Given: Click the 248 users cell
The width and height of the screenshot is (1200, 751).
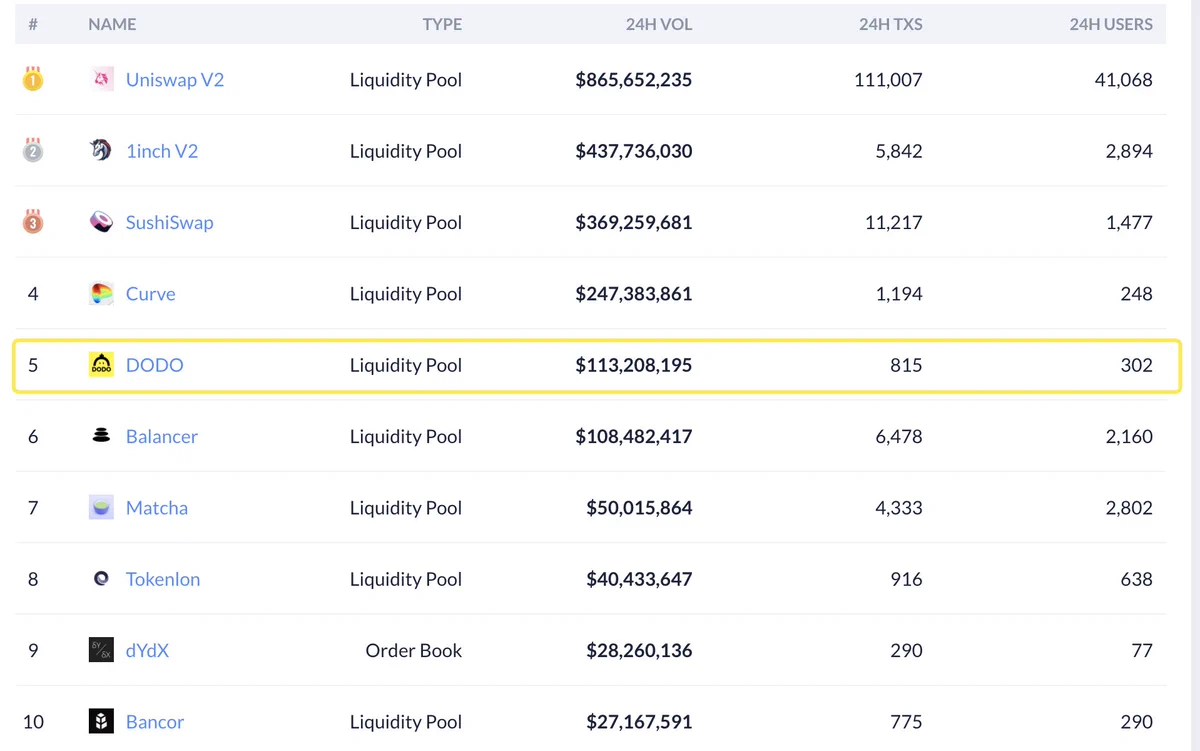Looking at the screenshot, I should (1137, 294).
